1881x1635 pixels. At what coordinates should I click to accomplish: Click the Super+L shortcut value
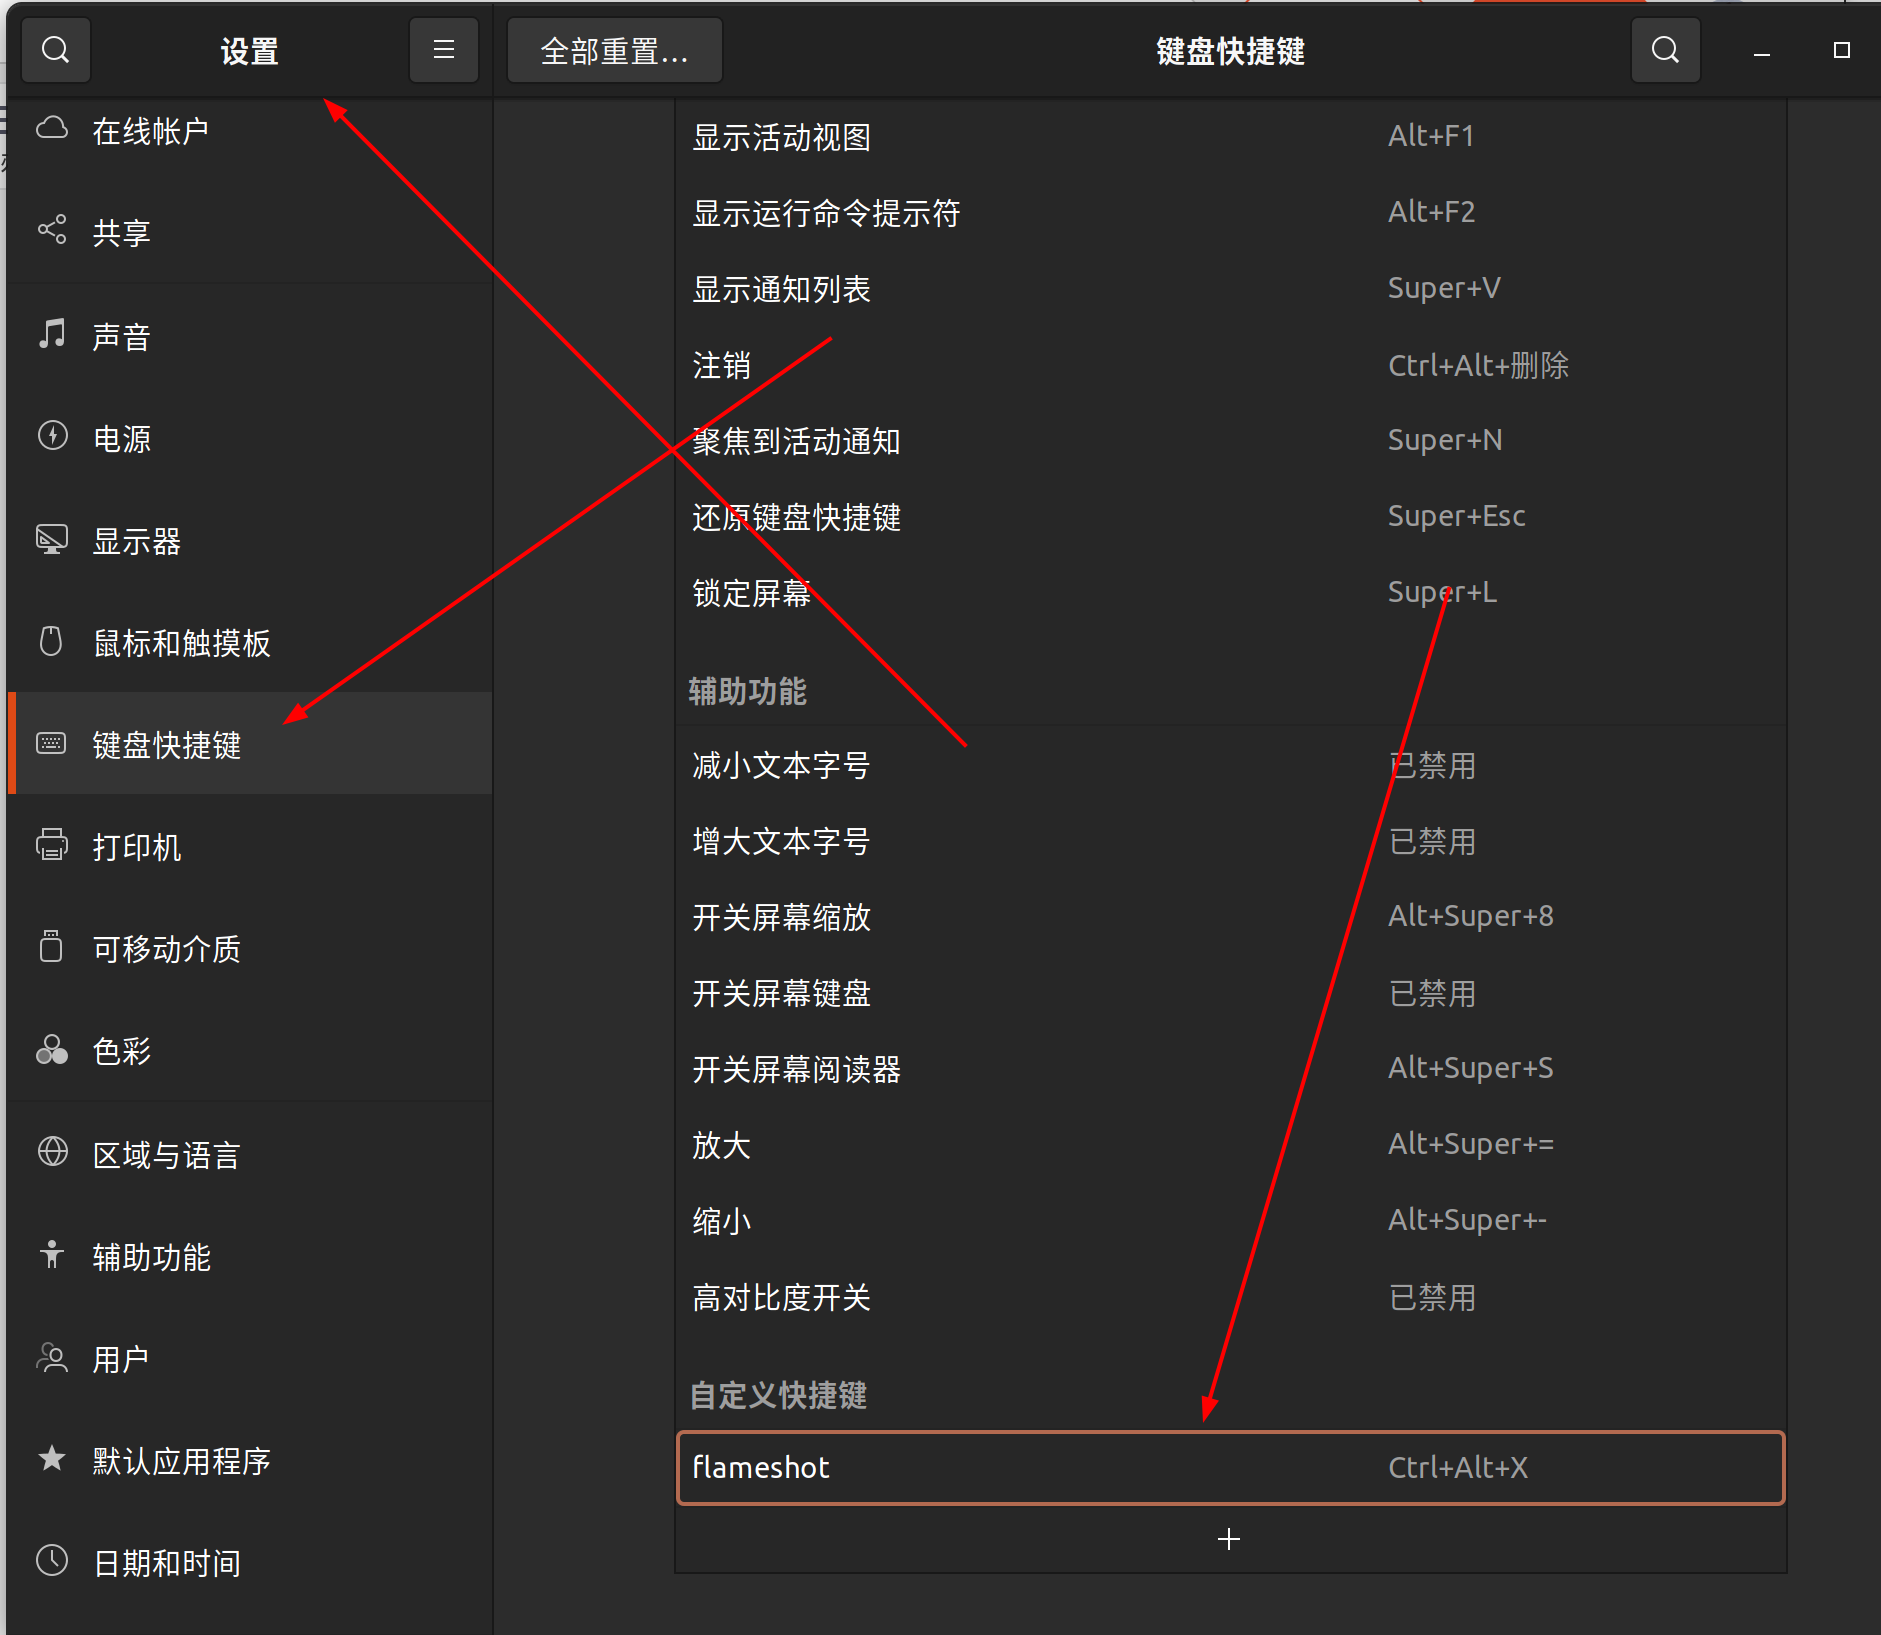(1442, 592)
